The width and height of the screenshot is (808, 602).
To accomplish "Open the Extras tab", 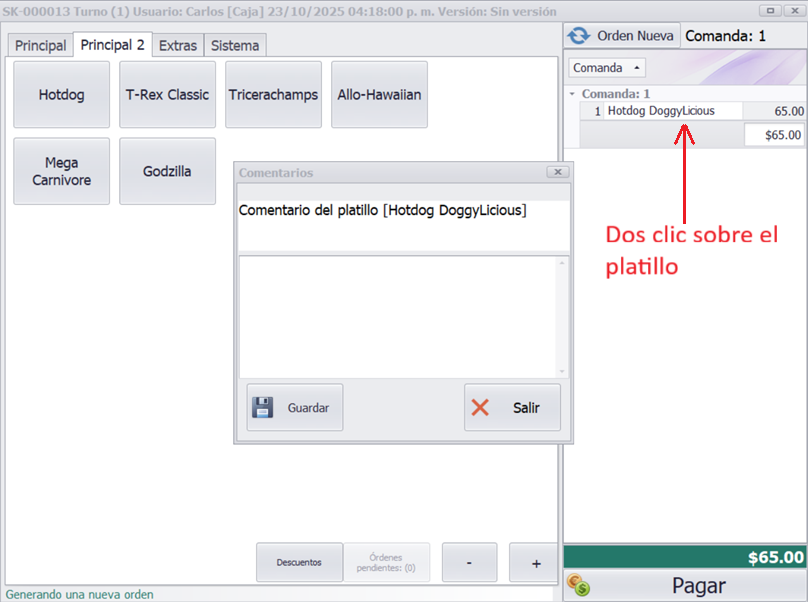I will 178,45.
